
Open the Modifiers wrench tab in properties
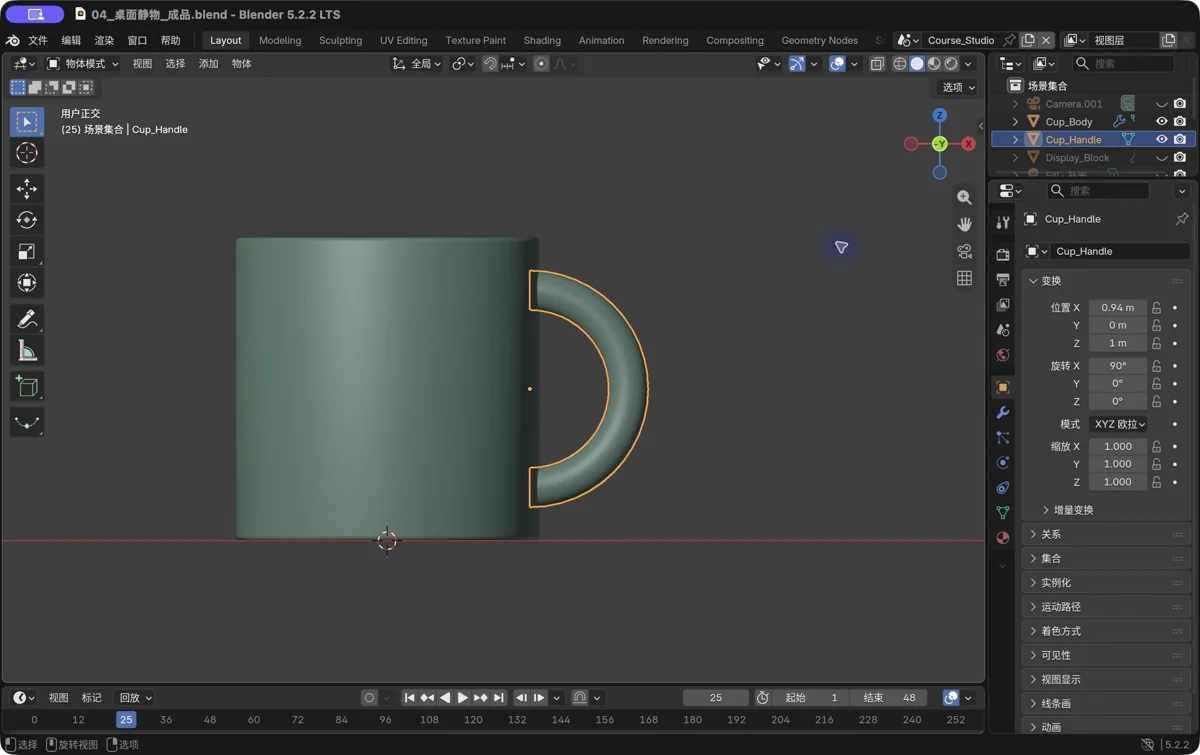click(x=1003, y=412)
